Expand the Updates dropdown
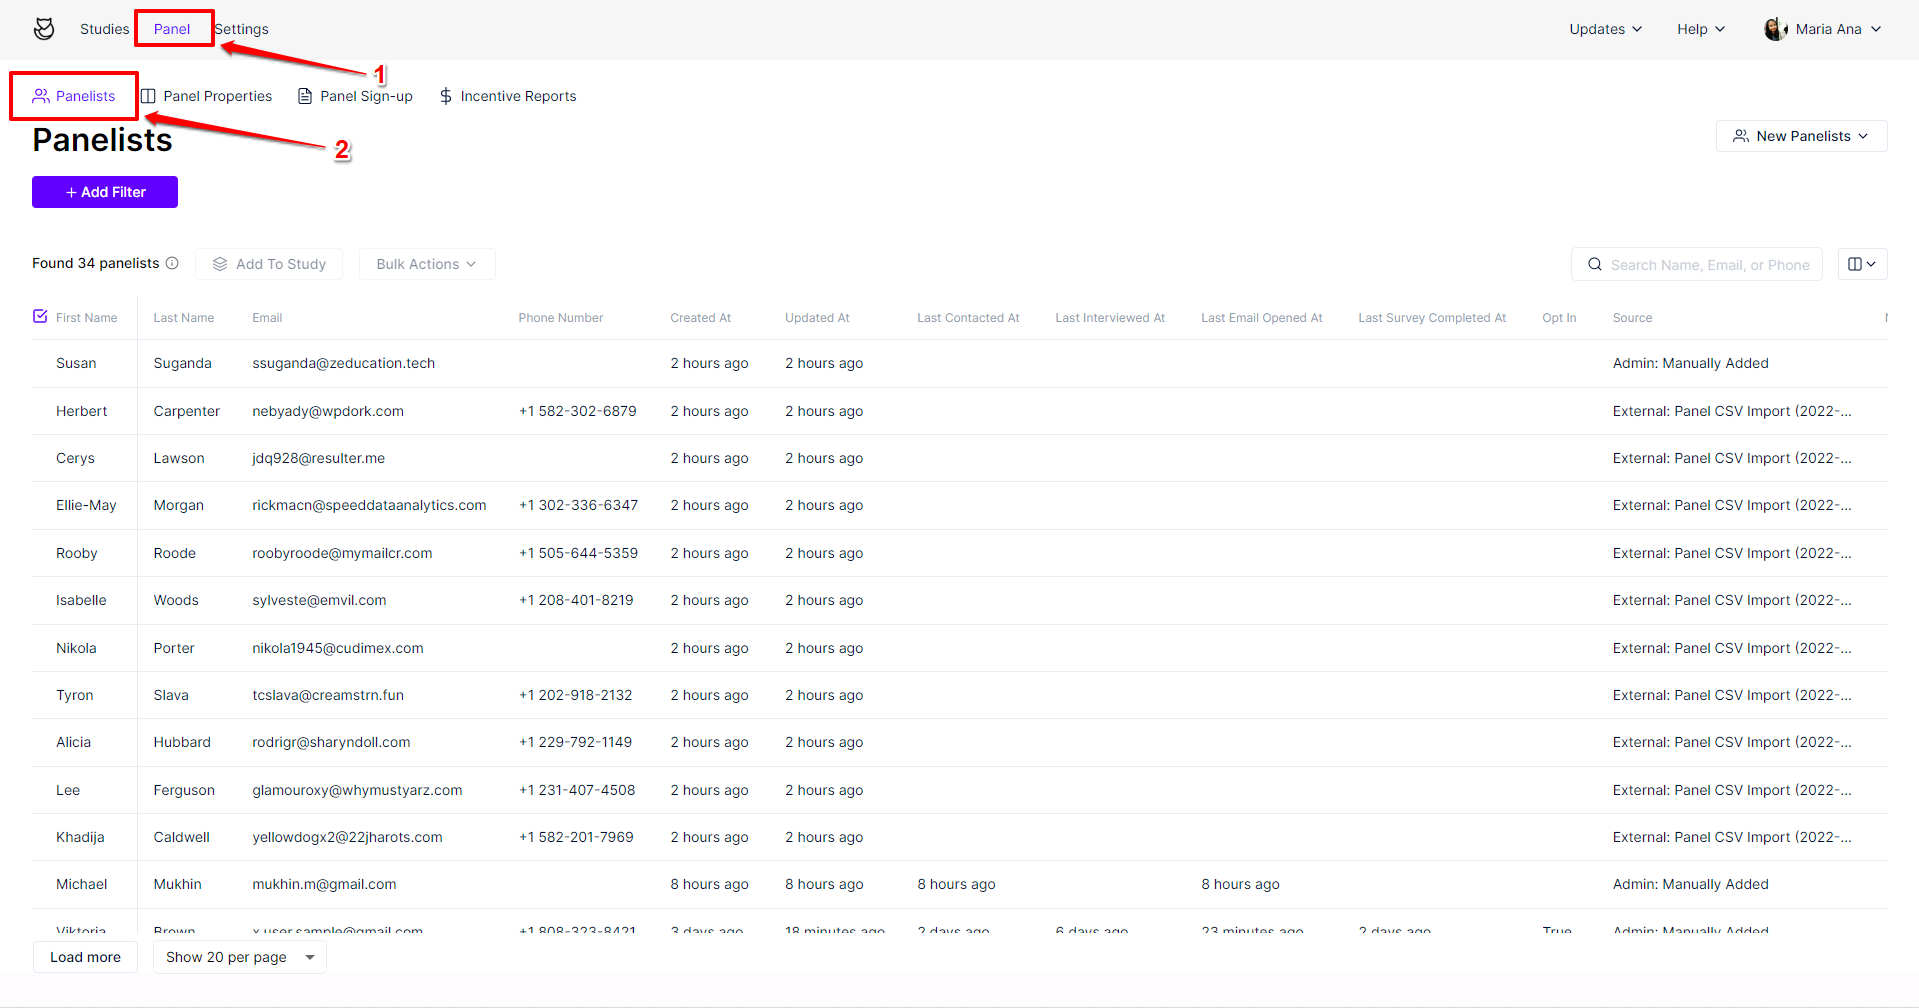 click(1605, 29)
